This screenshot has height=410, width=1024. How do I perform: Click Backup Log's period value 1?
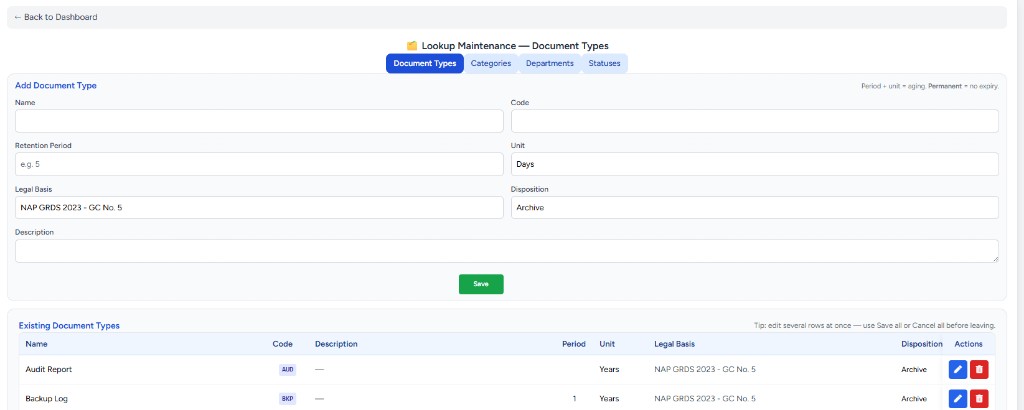tap(575, 398)
